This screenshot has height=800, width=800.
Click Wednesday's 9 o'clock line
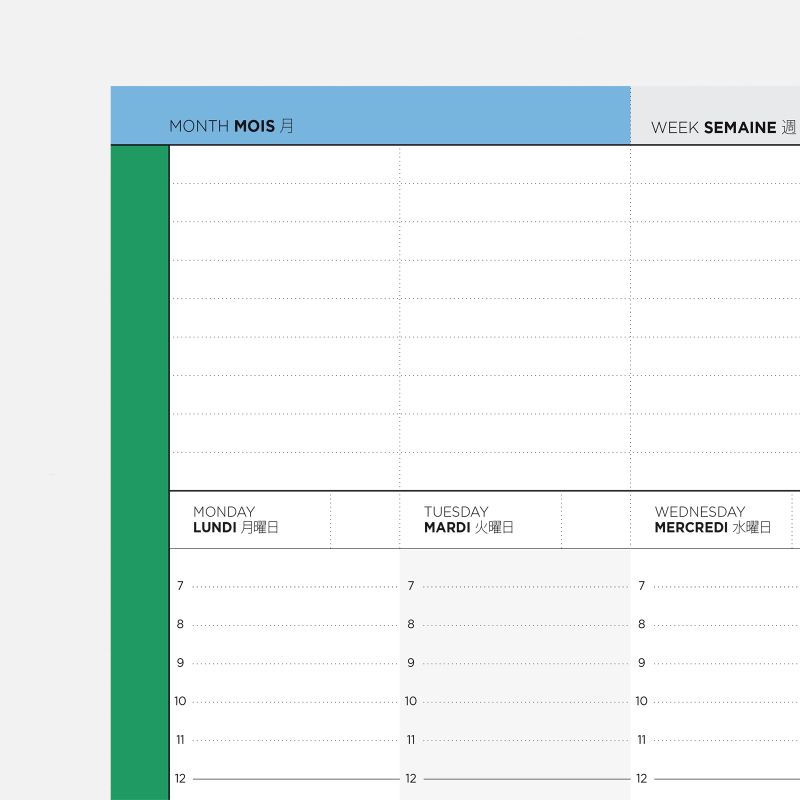[725, 663]
